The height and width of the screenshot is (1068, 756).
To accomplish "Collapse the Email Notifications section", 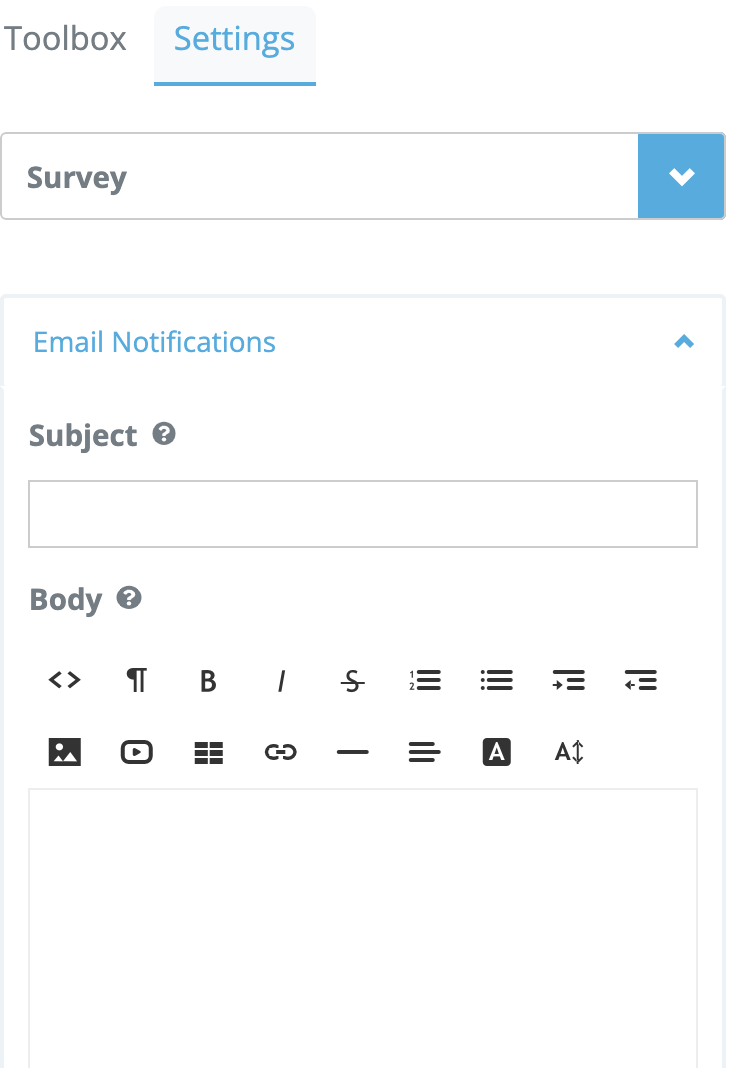I will coord(684,342).
